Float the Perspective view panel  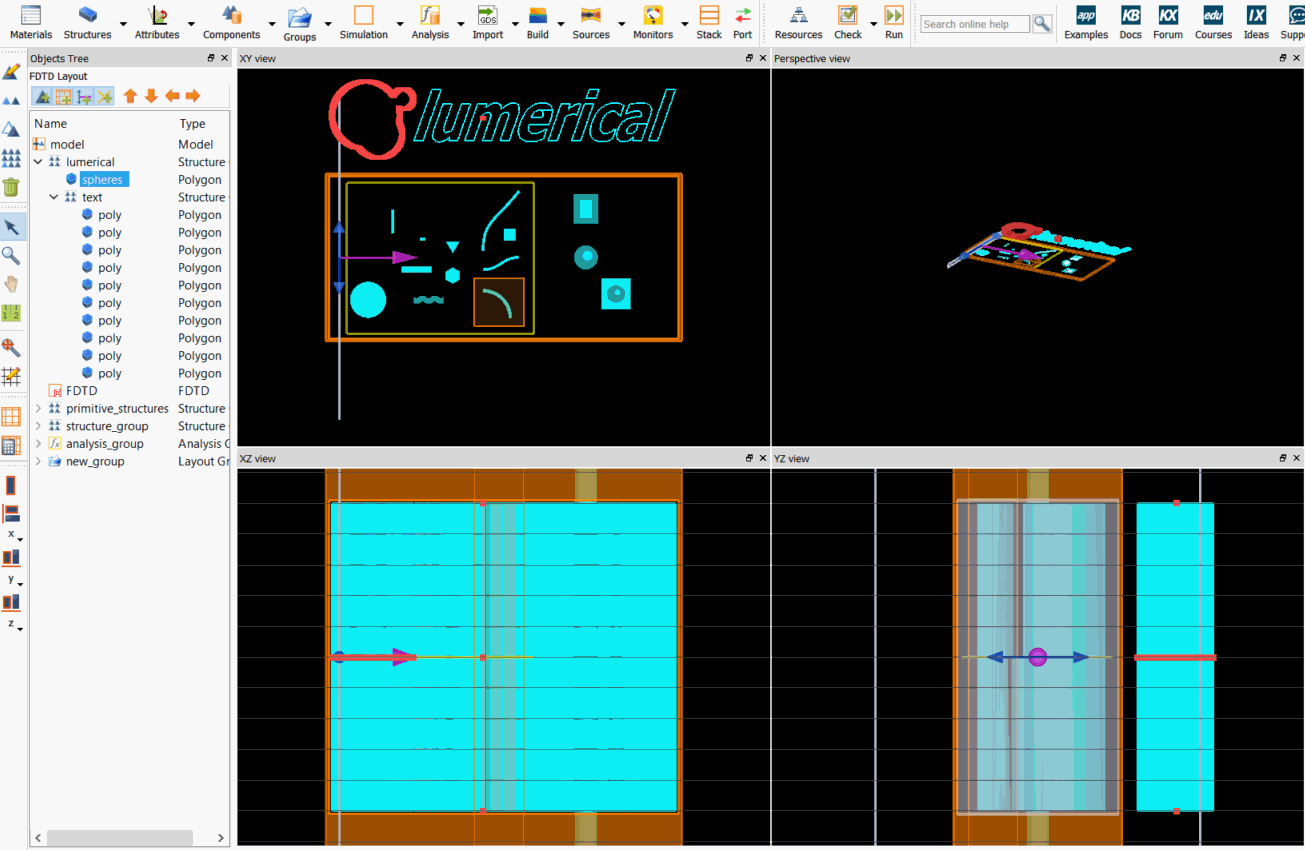1283,58
